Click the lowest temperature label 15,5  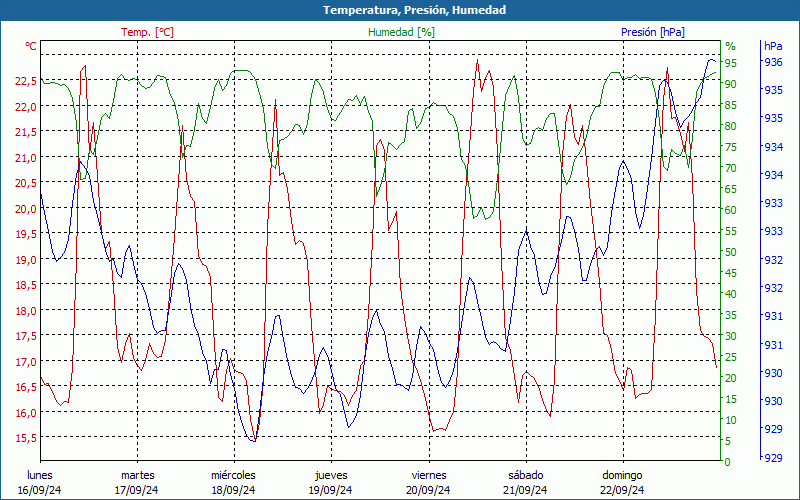click(x=26, y=438)
